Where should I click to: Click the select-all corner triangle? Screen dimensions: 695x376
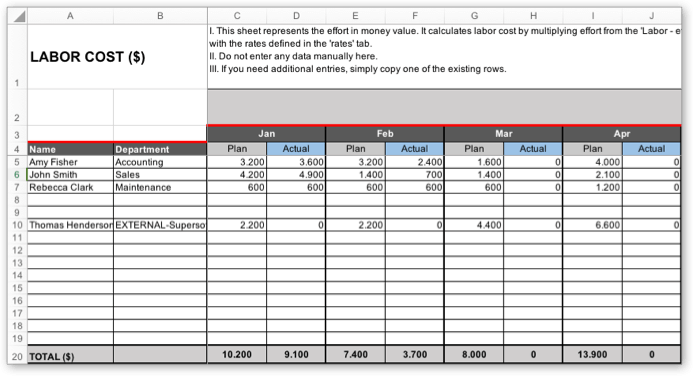(18, 16)
